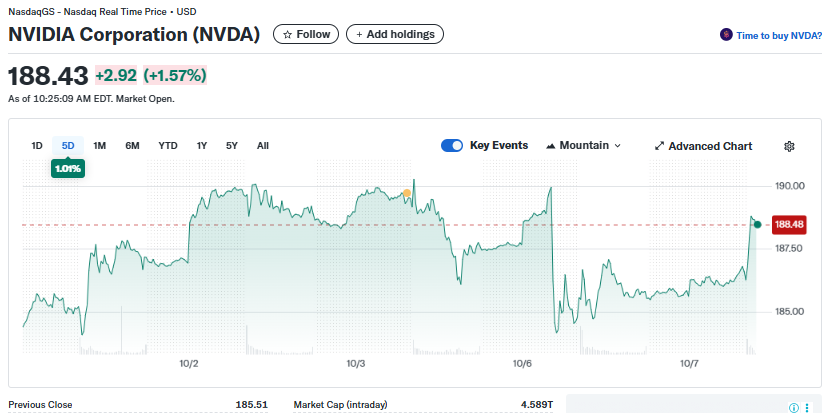Switch chart to 5Y range
The image size is (834, 413).
232,146
